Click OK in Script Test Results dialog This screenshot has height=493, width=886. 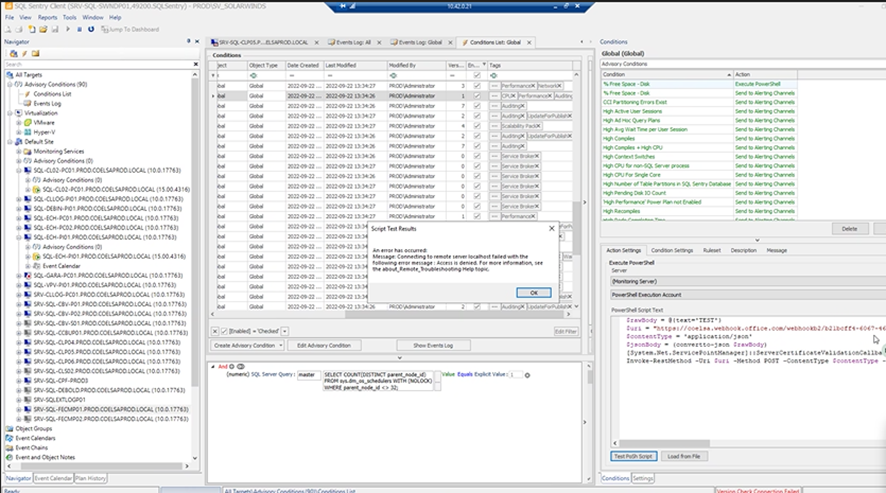pos(533,292)
